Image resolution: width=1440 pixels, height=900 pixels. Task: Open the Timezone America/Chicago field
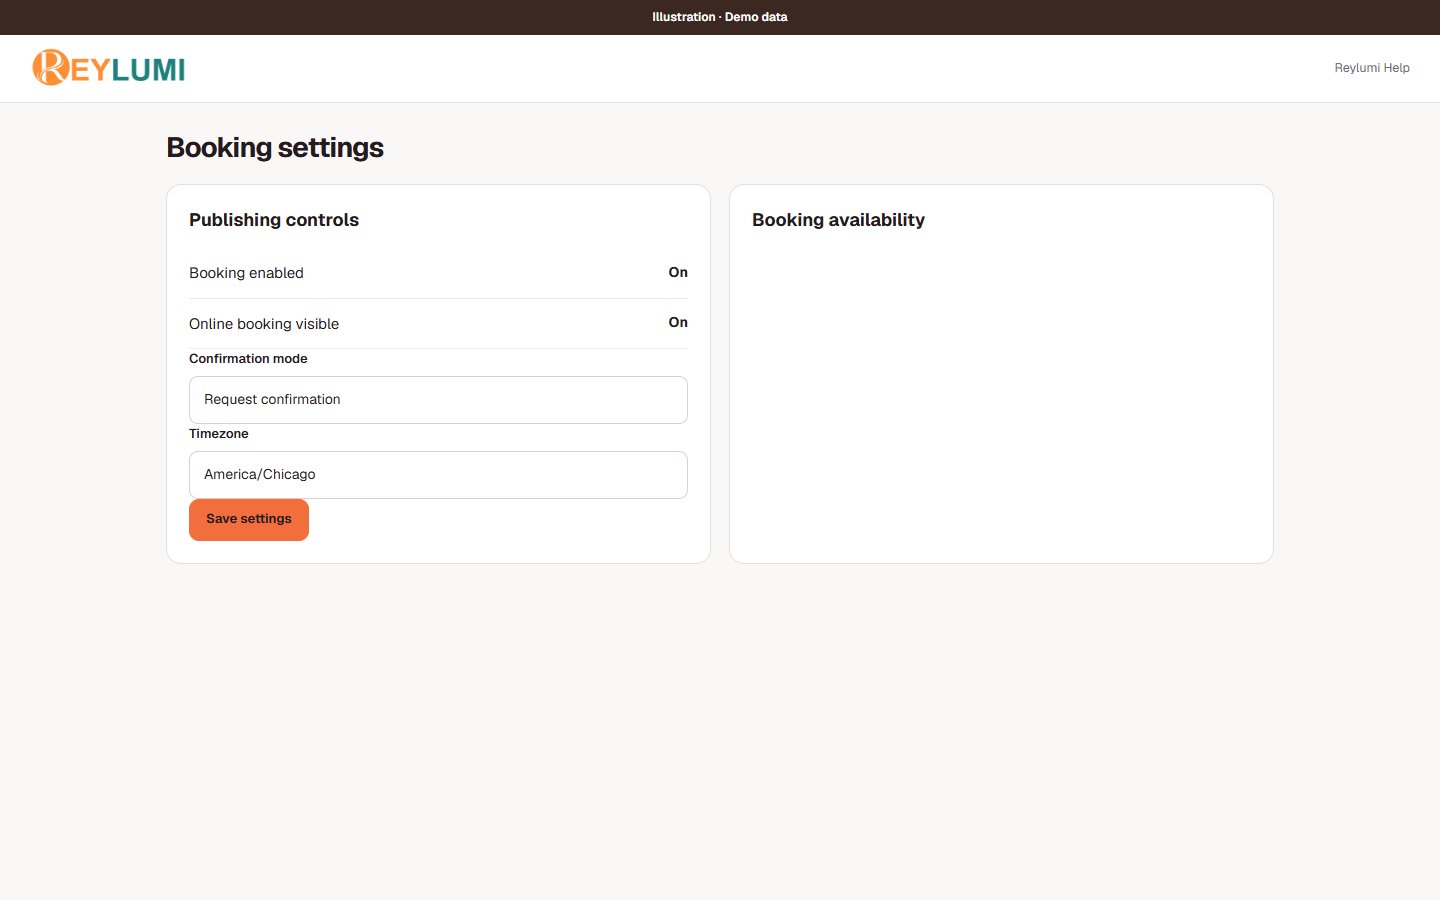[438, 475]
